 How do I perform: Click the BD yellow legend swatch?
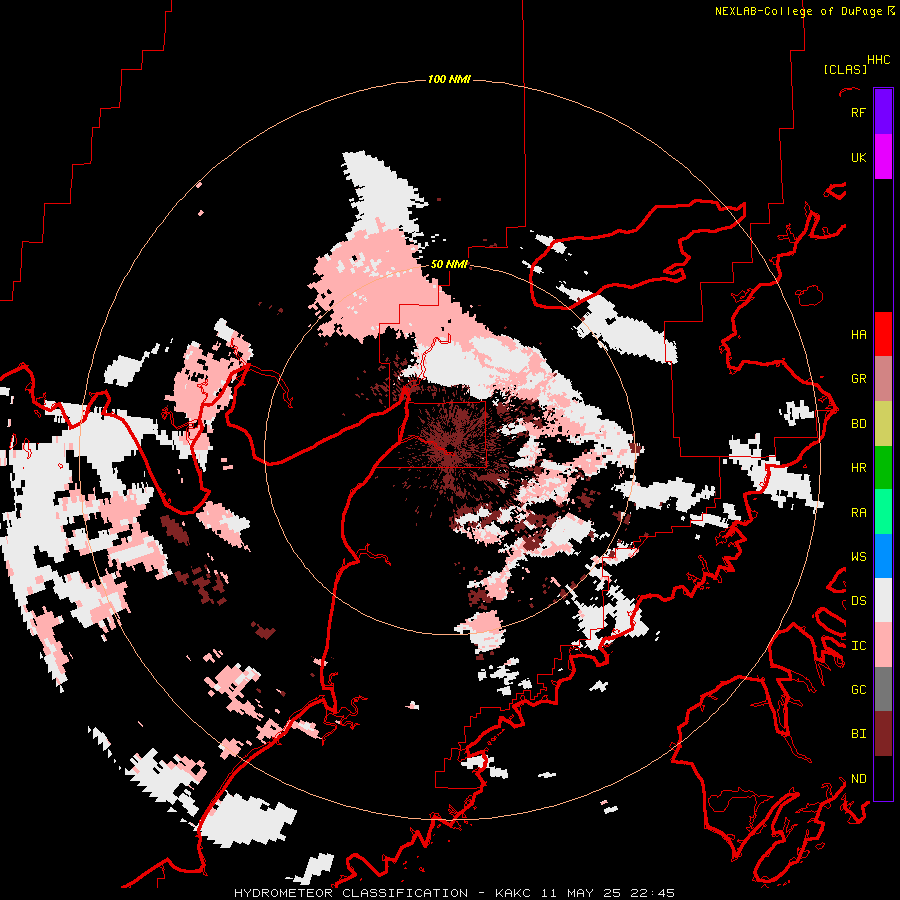[x=883, y=424]
